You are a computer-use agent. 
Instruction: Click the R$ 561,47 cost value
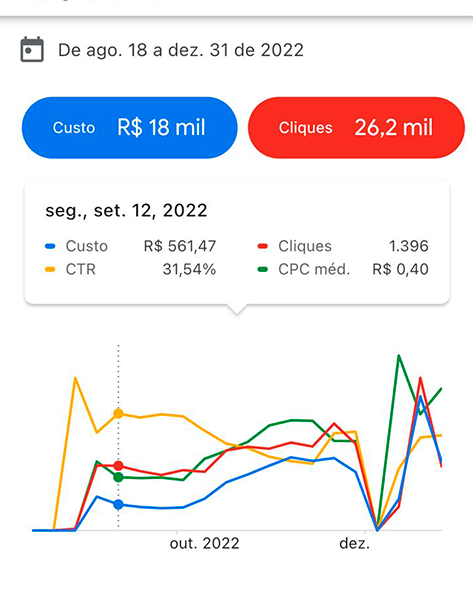coord(180,246)
